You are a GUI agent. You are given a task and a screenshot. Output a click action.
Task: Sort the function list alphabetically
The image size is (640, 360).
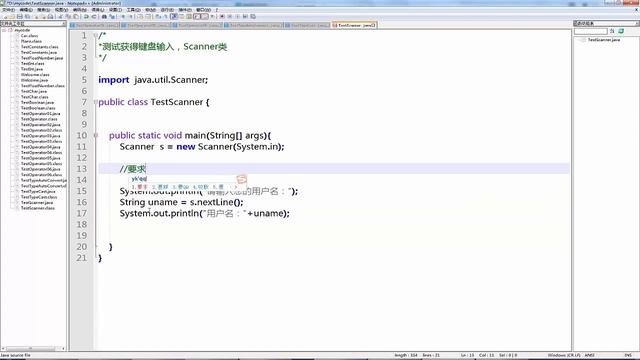click(x=612, y=31)
